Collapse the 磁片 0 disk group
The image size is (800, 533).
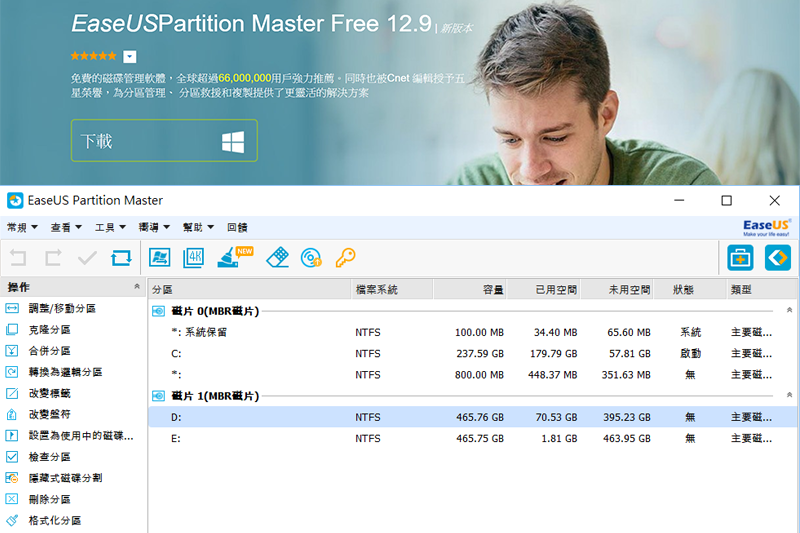789,310
